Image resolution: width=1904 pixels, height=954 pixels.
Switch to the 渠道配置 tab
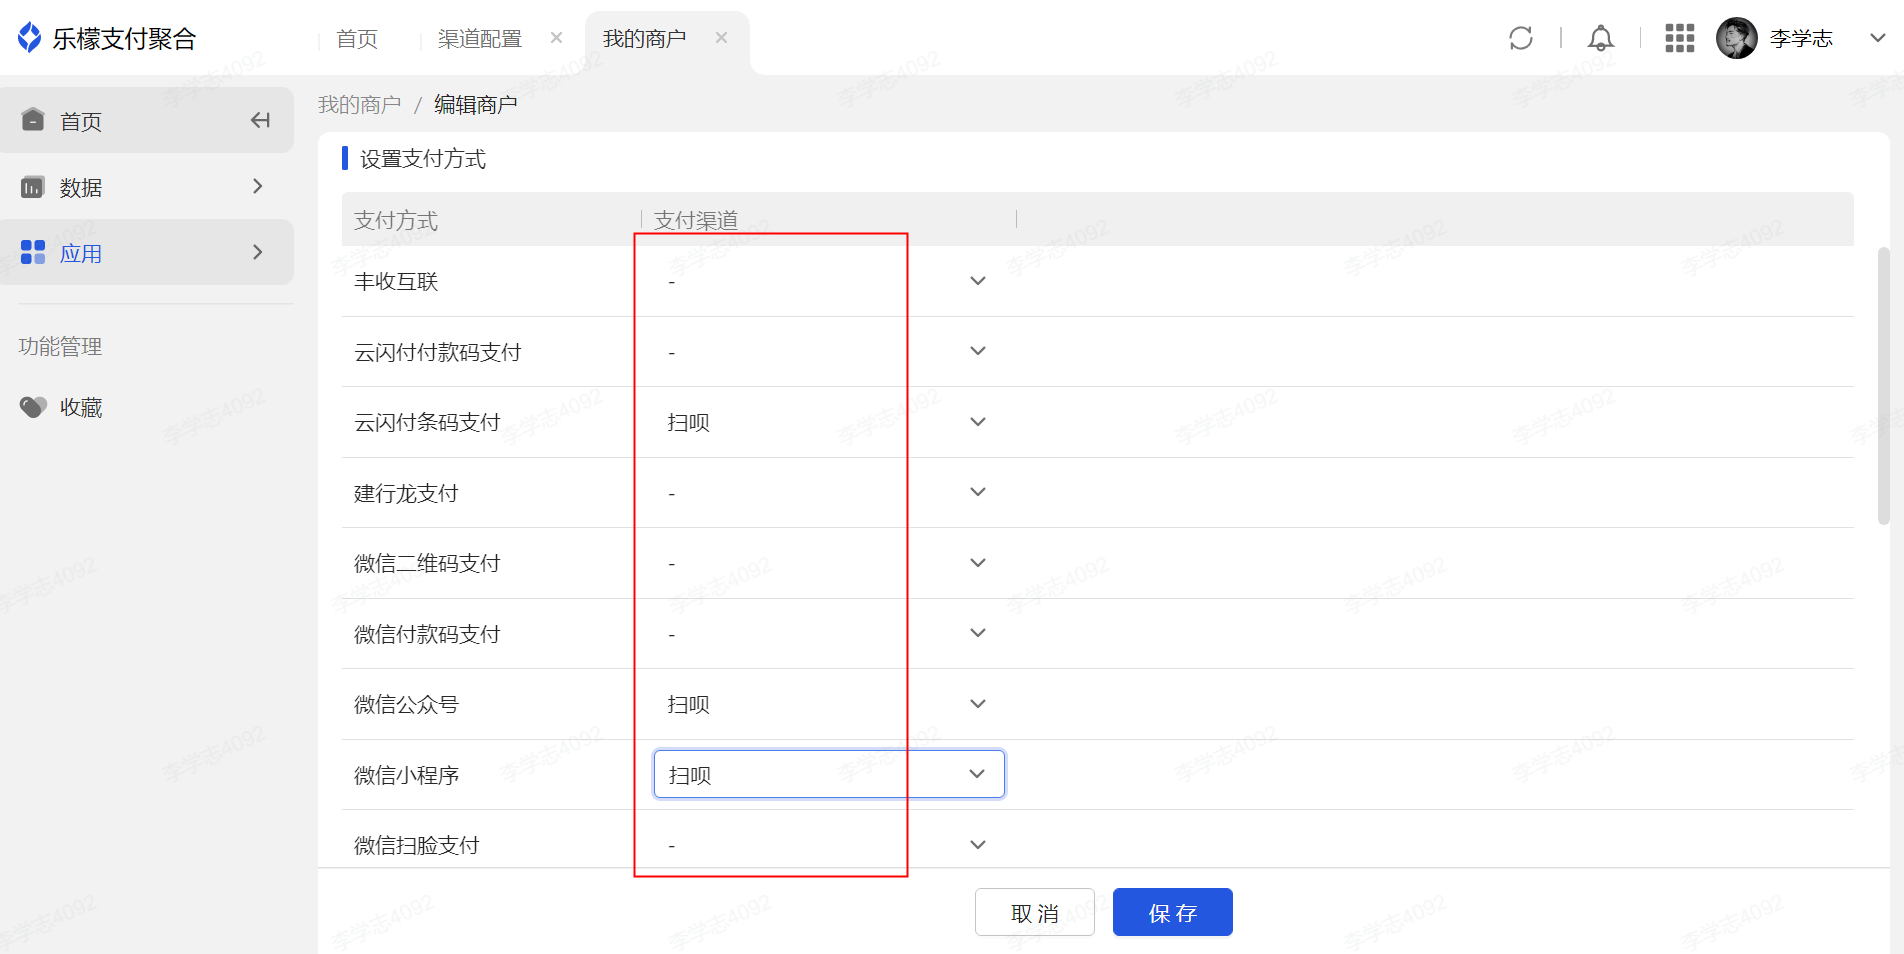point(480,38)
